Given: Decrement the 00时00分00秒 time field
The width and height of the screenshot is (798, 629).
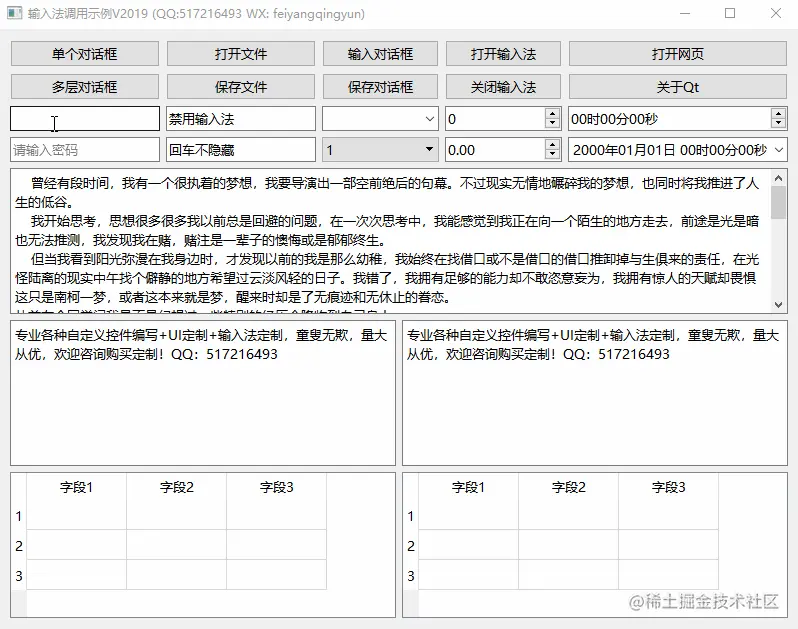Looking at the screenshot, I should (779, 124).
